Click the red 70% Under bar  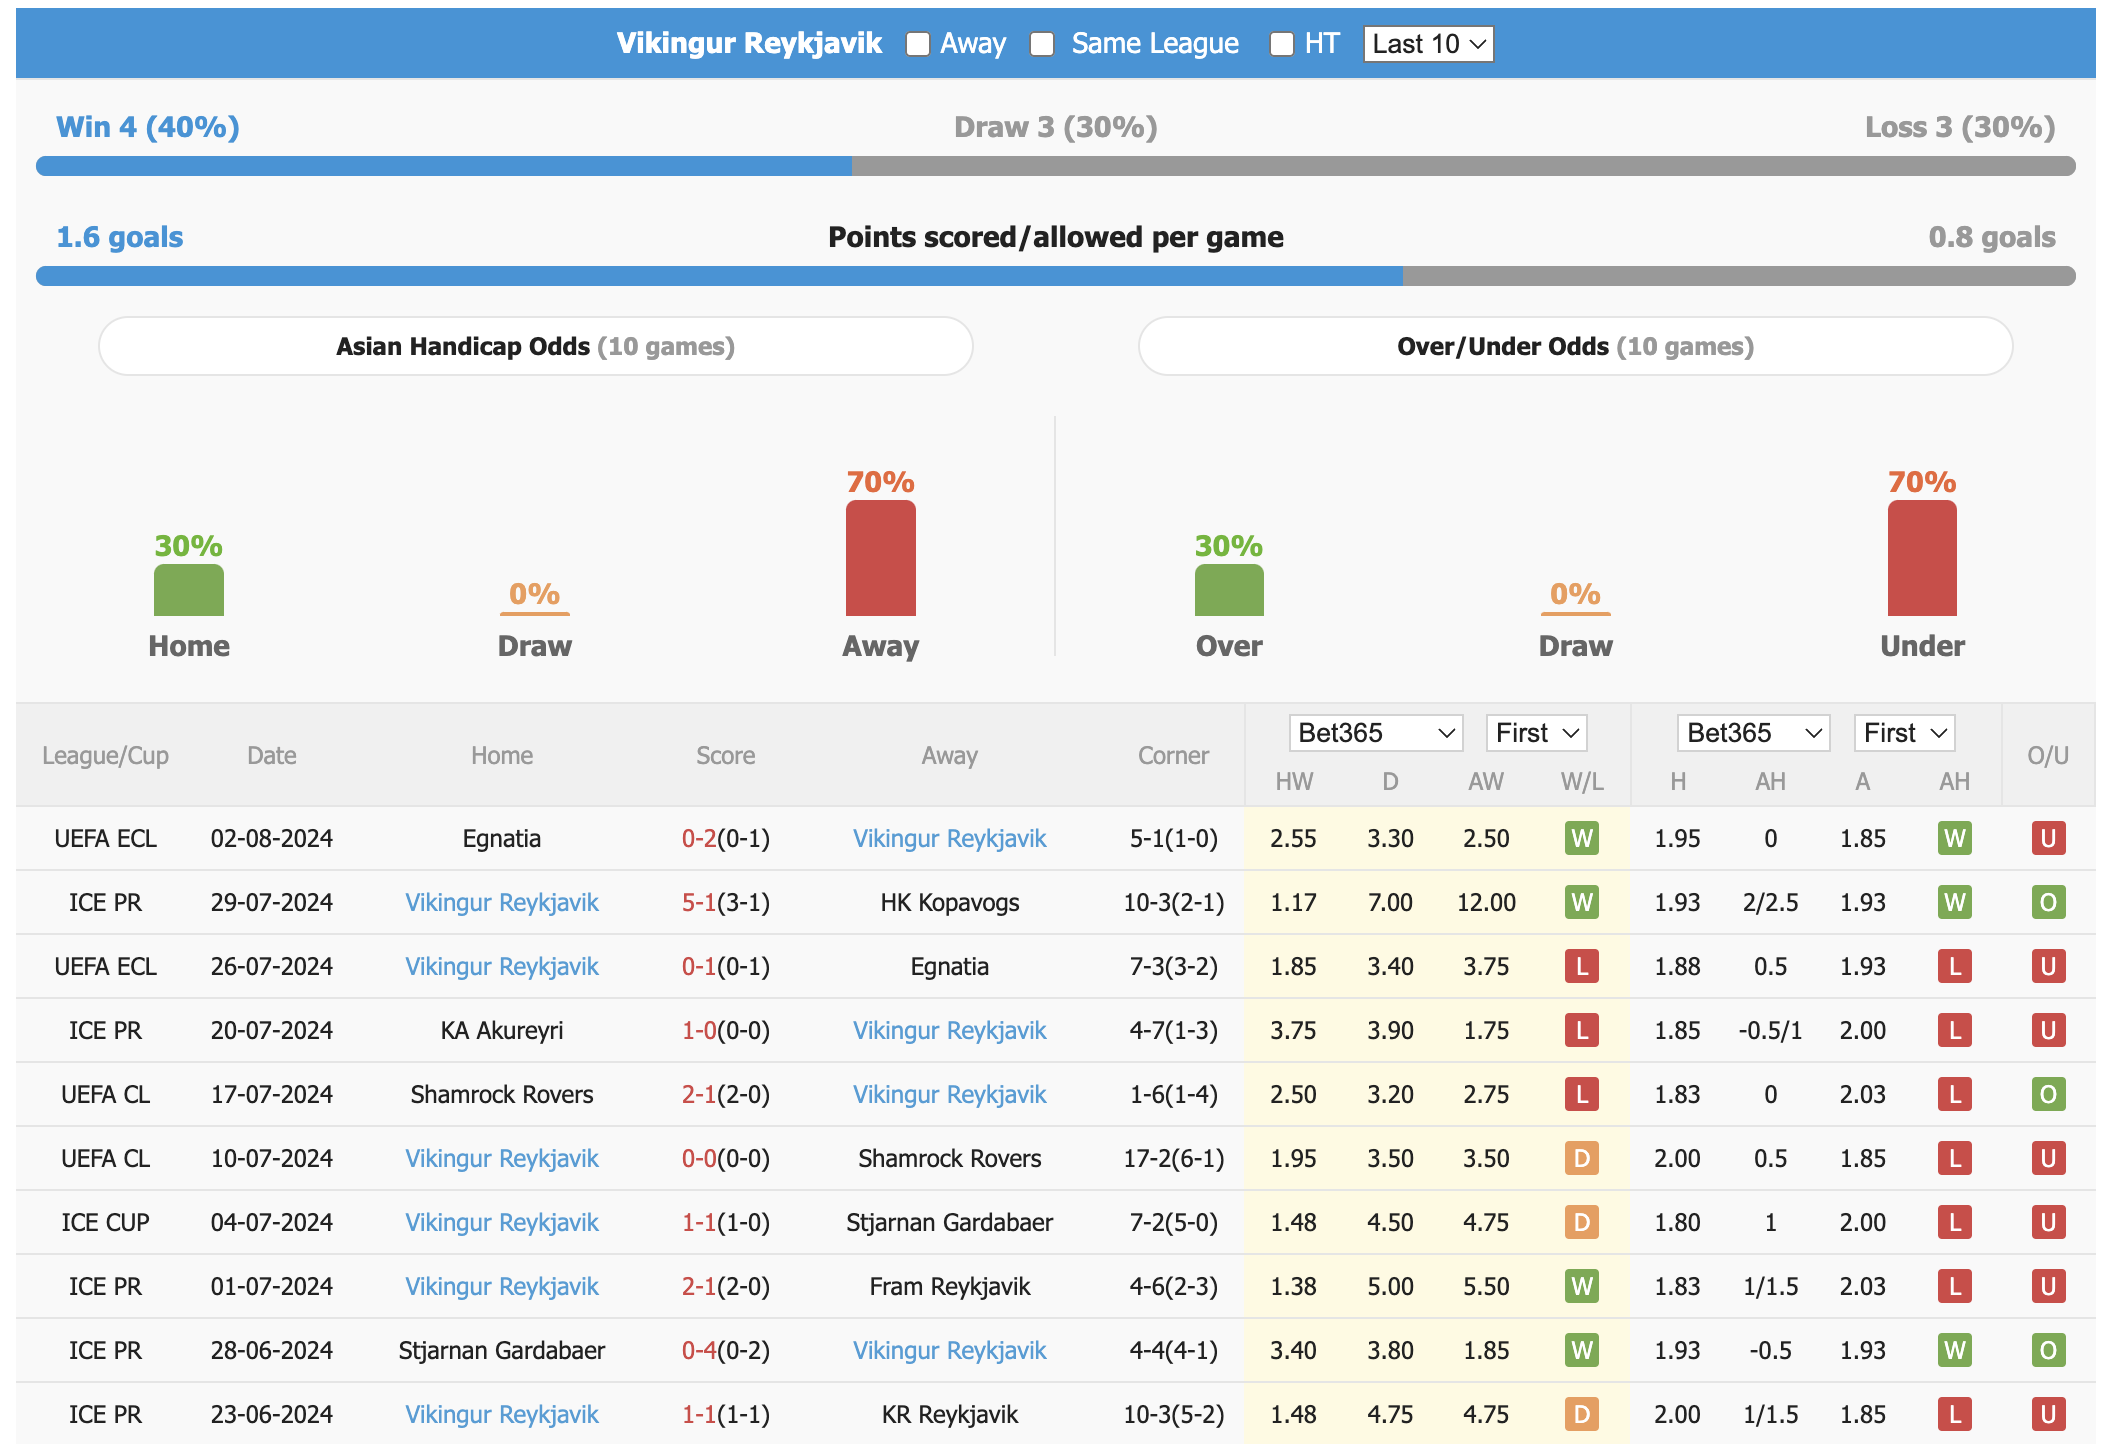(1922, 558)
